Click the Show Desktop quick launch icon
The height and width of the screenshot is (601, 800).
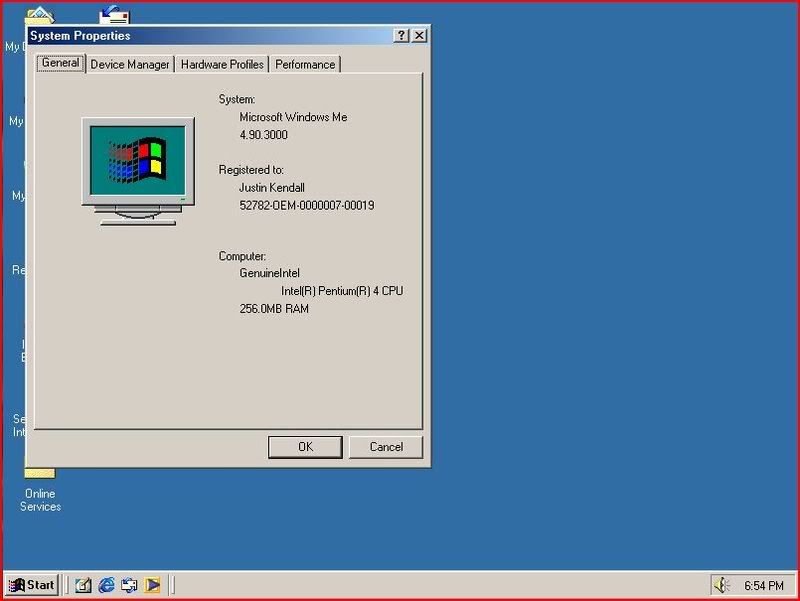(84, 585)
